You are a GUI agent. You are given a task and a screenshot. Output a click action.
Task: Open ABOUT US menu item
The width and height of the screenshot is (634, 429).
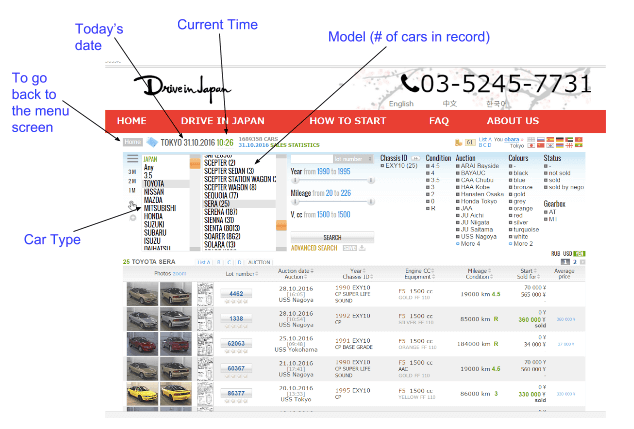513,120
